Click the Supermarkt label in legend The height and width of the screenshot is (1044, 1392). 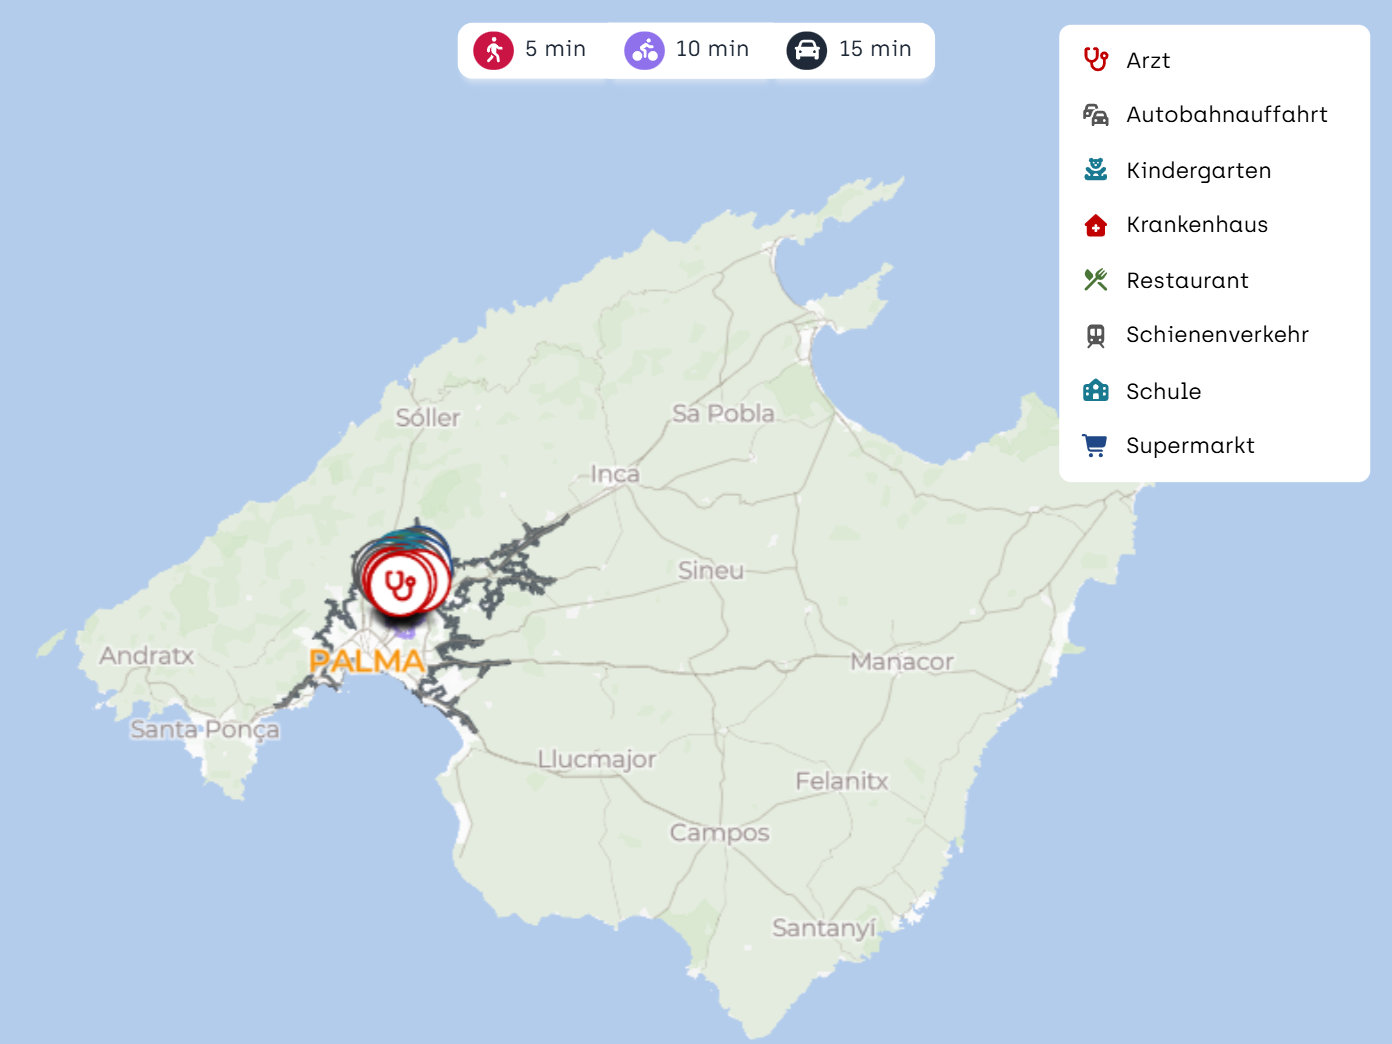1190,446
